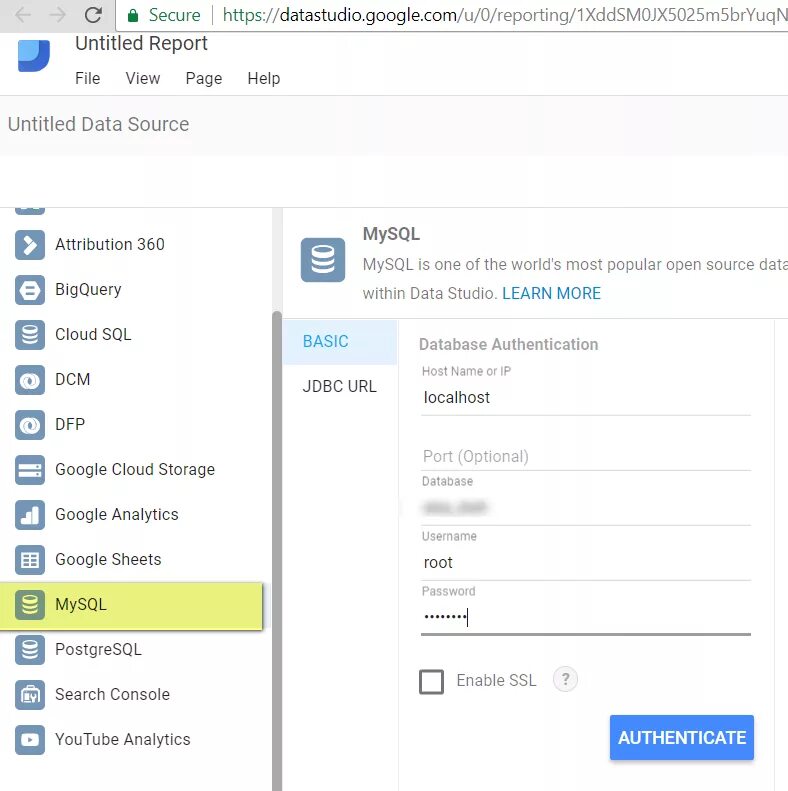The height and width of the screenshot is (791, 788).
Task: Click the DCM connector icon
Action: [30, 380]
